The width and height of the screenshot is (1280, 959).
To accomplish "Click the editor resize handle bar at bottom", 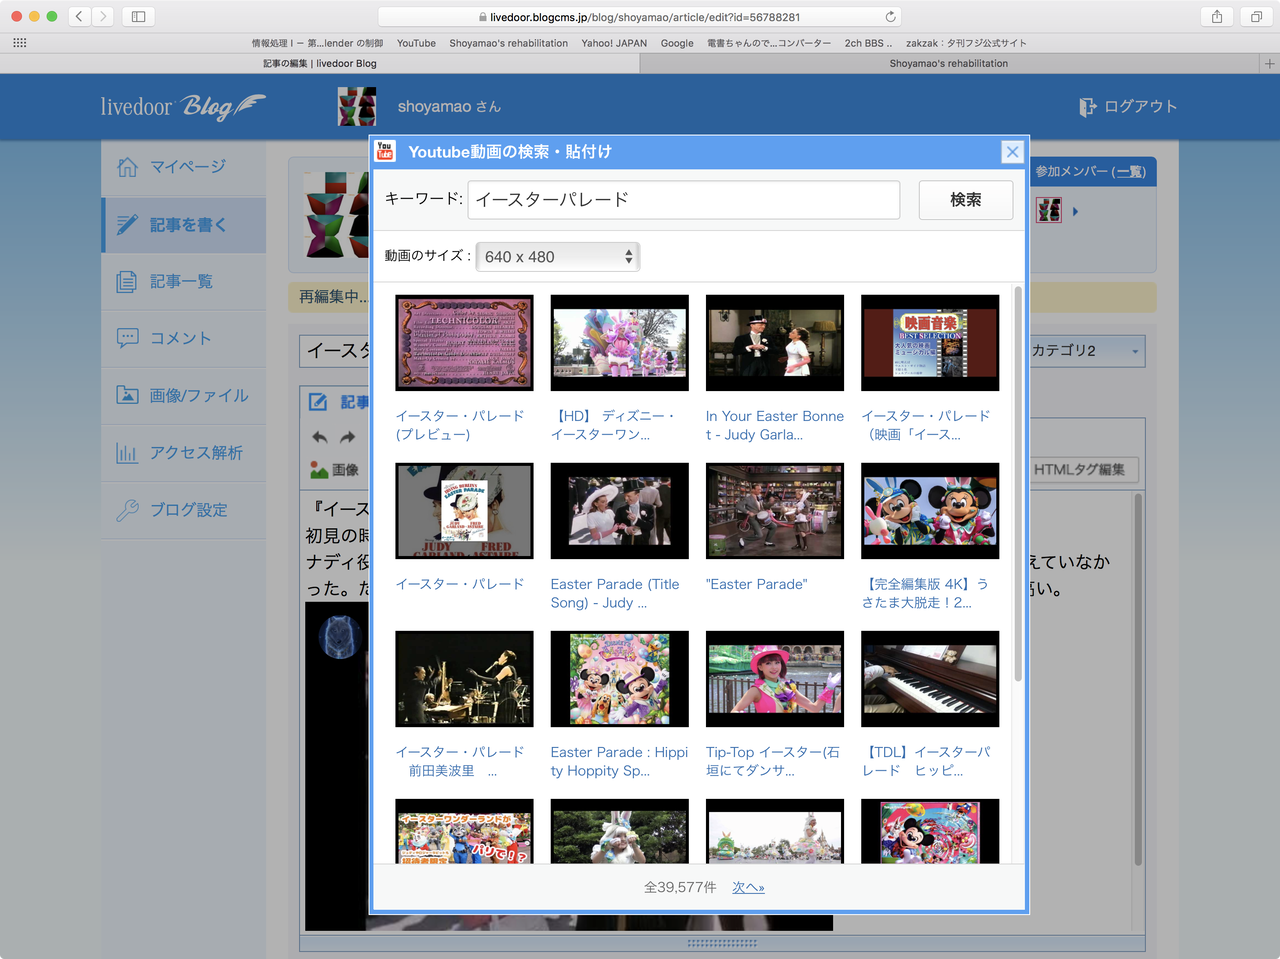I will 722,943.
